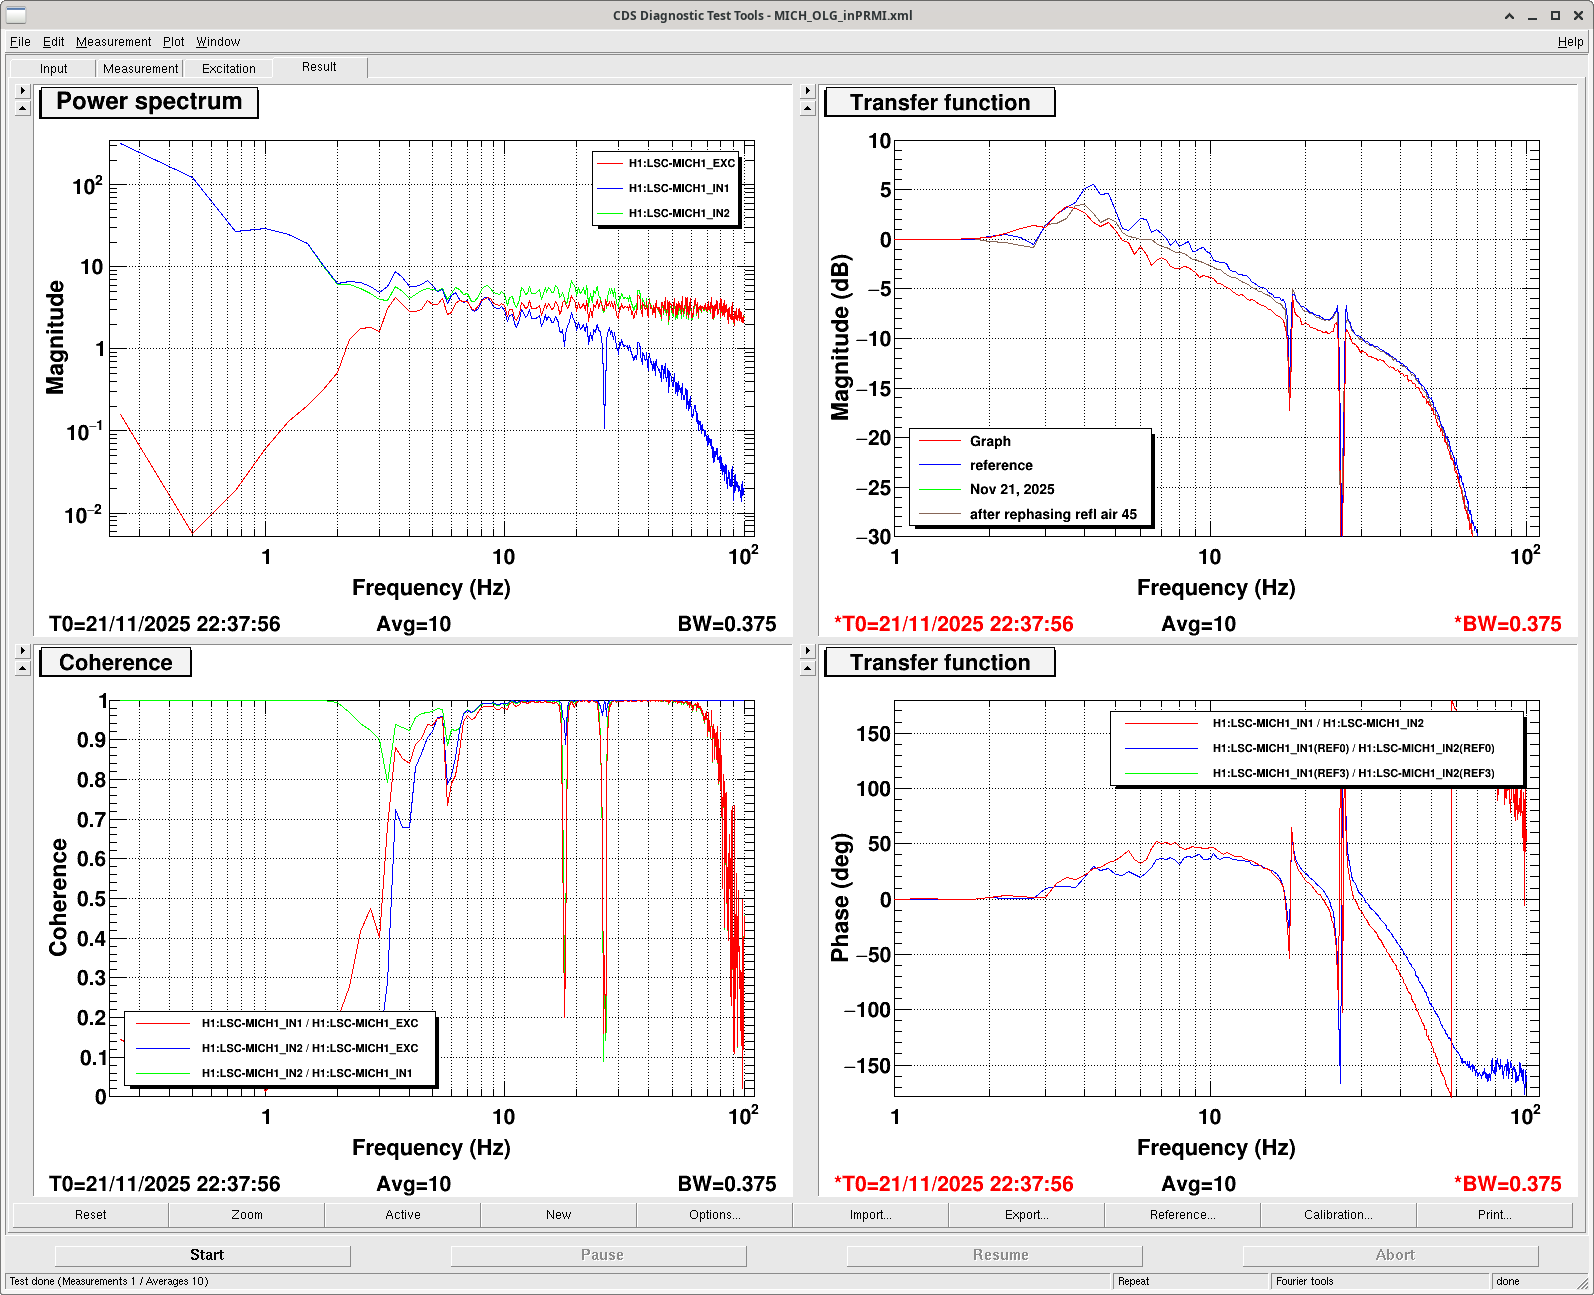Roll up the window using title bar arrow
The width and height of the screenshot is (1594, 1295).
[1510, 16]
